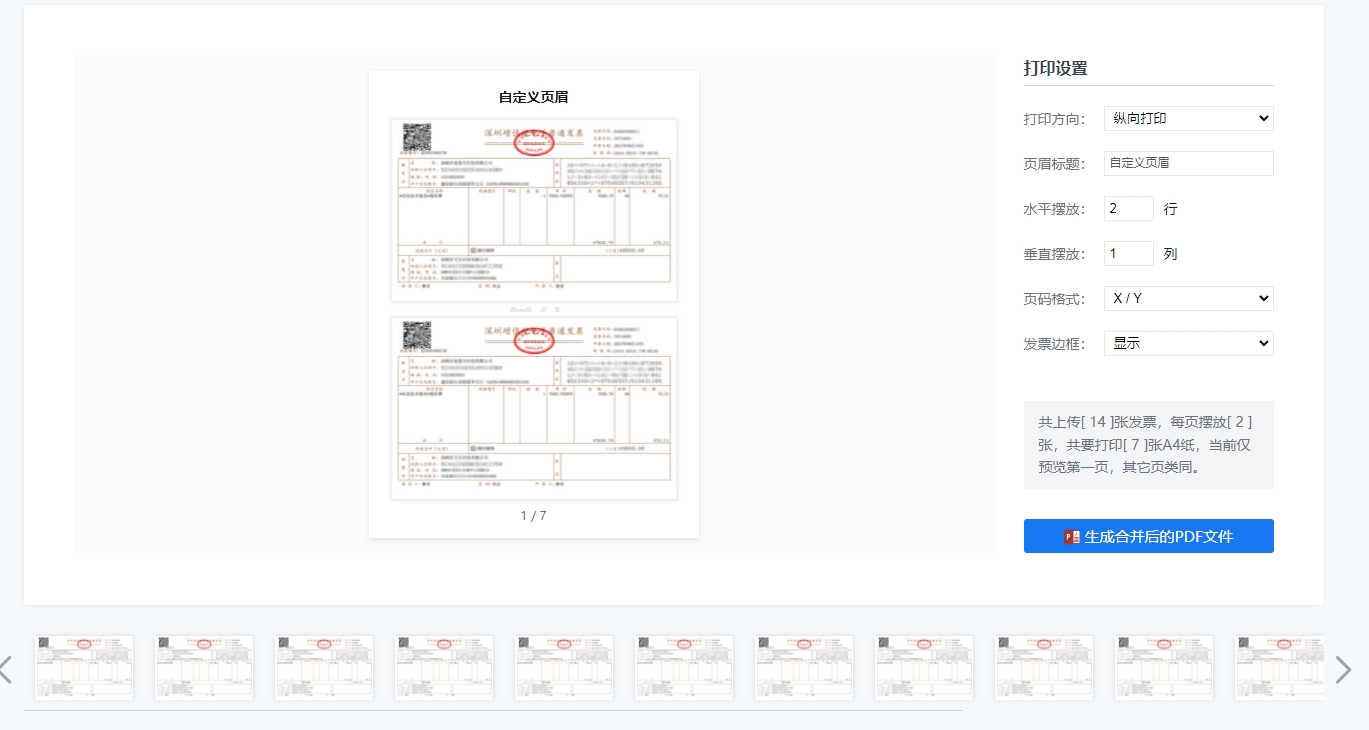Click the right arrow of thumbnail carousel
Viewport: 1369px width, 730px height.
[1343, 669]
